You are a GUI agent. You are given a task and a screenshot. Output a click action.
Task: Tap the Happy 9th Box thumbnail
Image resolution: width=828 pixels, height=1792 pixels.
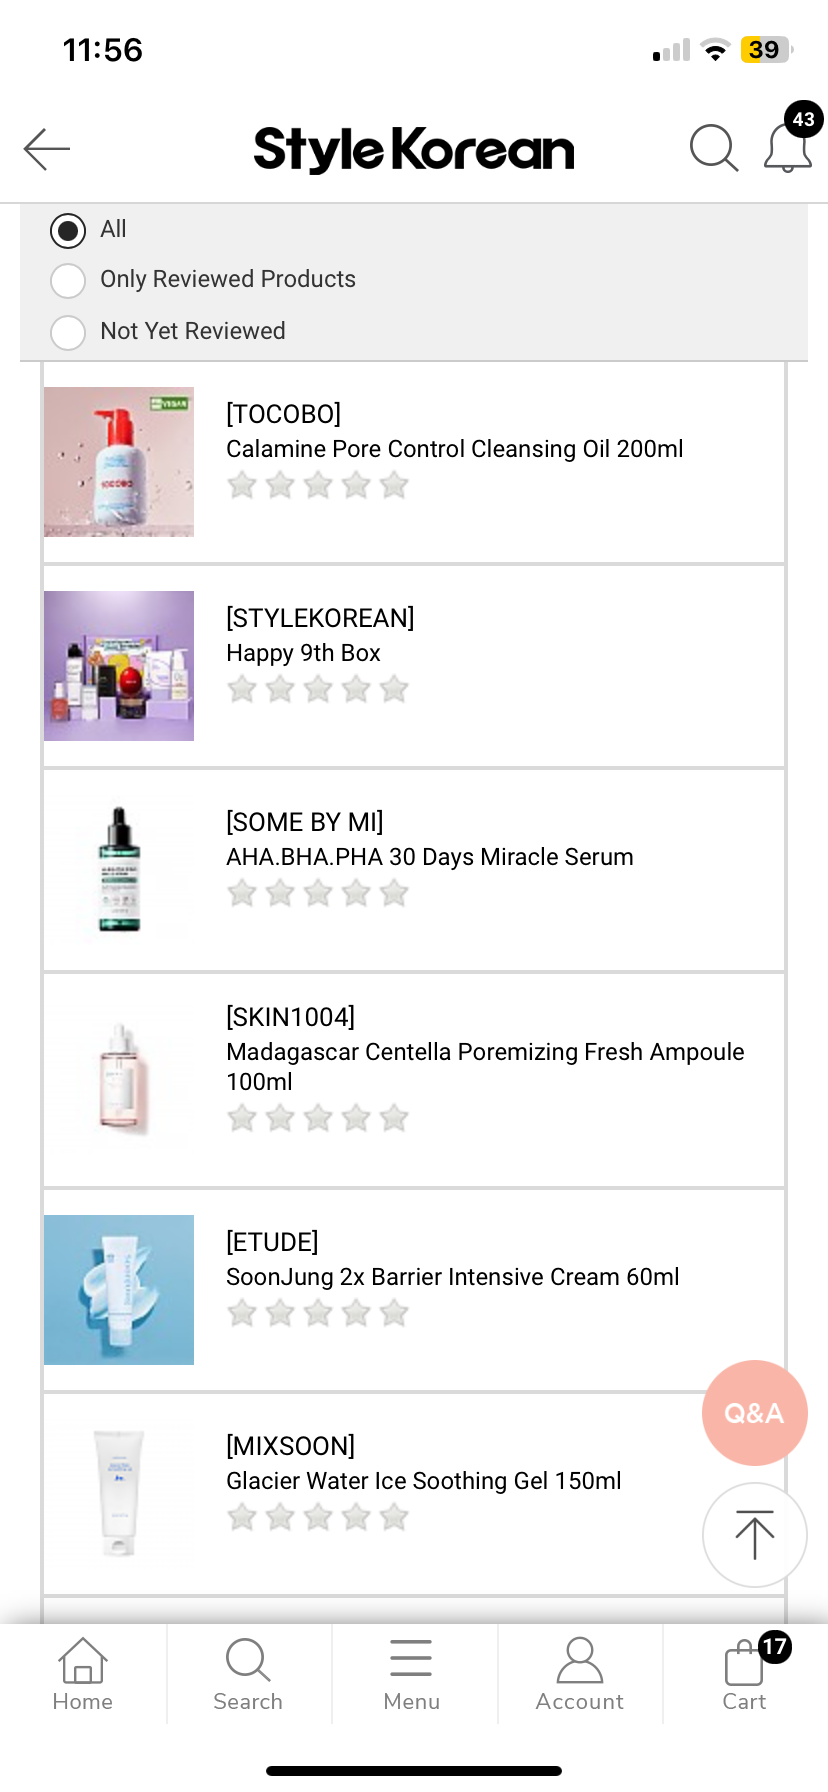pyautogui.click(x=119, y=666)
